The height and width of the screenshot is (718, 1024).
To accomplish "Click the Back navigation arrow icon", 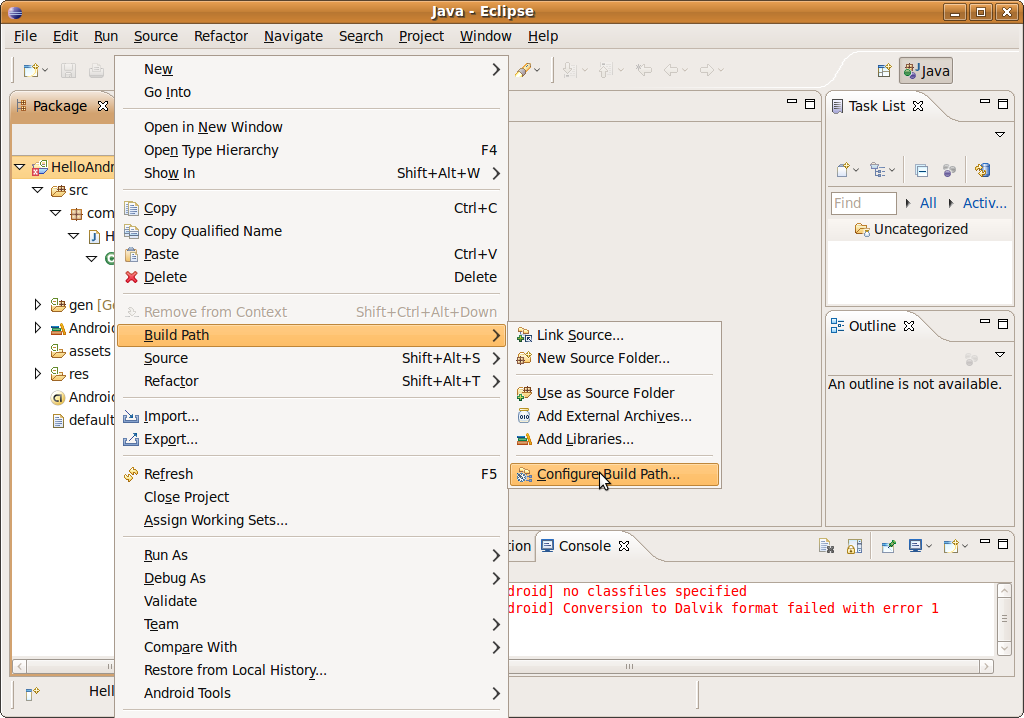I will 671,69.
